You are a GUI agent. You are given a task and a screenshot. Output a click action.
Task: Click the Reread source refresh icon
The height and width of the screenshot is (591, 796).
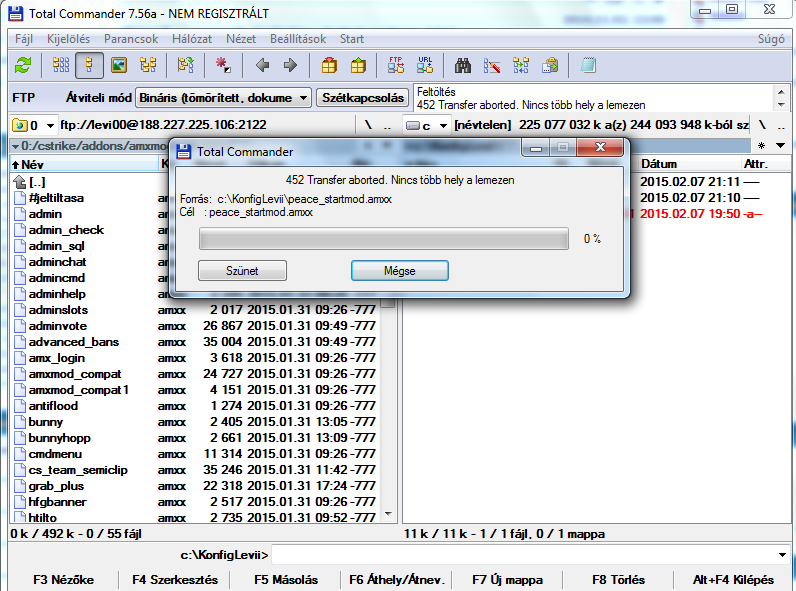(23, 65)
